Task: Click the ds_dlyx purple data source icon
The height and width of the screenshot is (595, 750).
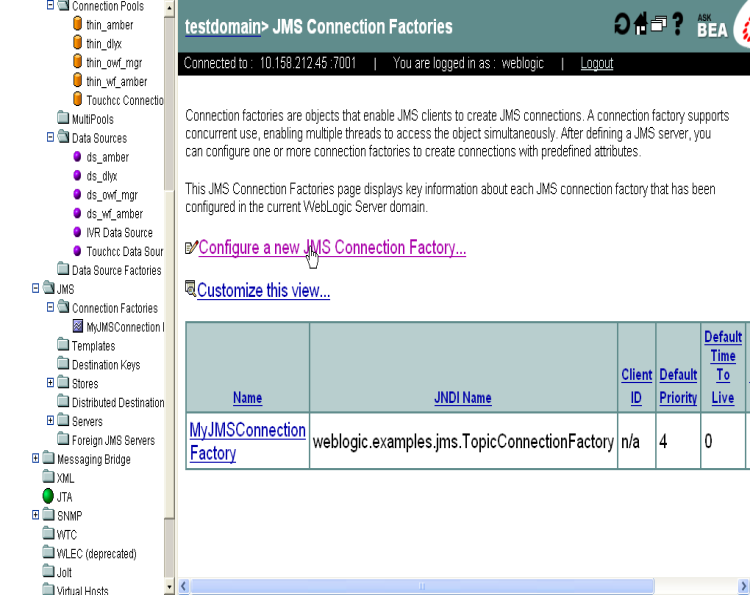Action: tap(77, 175)
